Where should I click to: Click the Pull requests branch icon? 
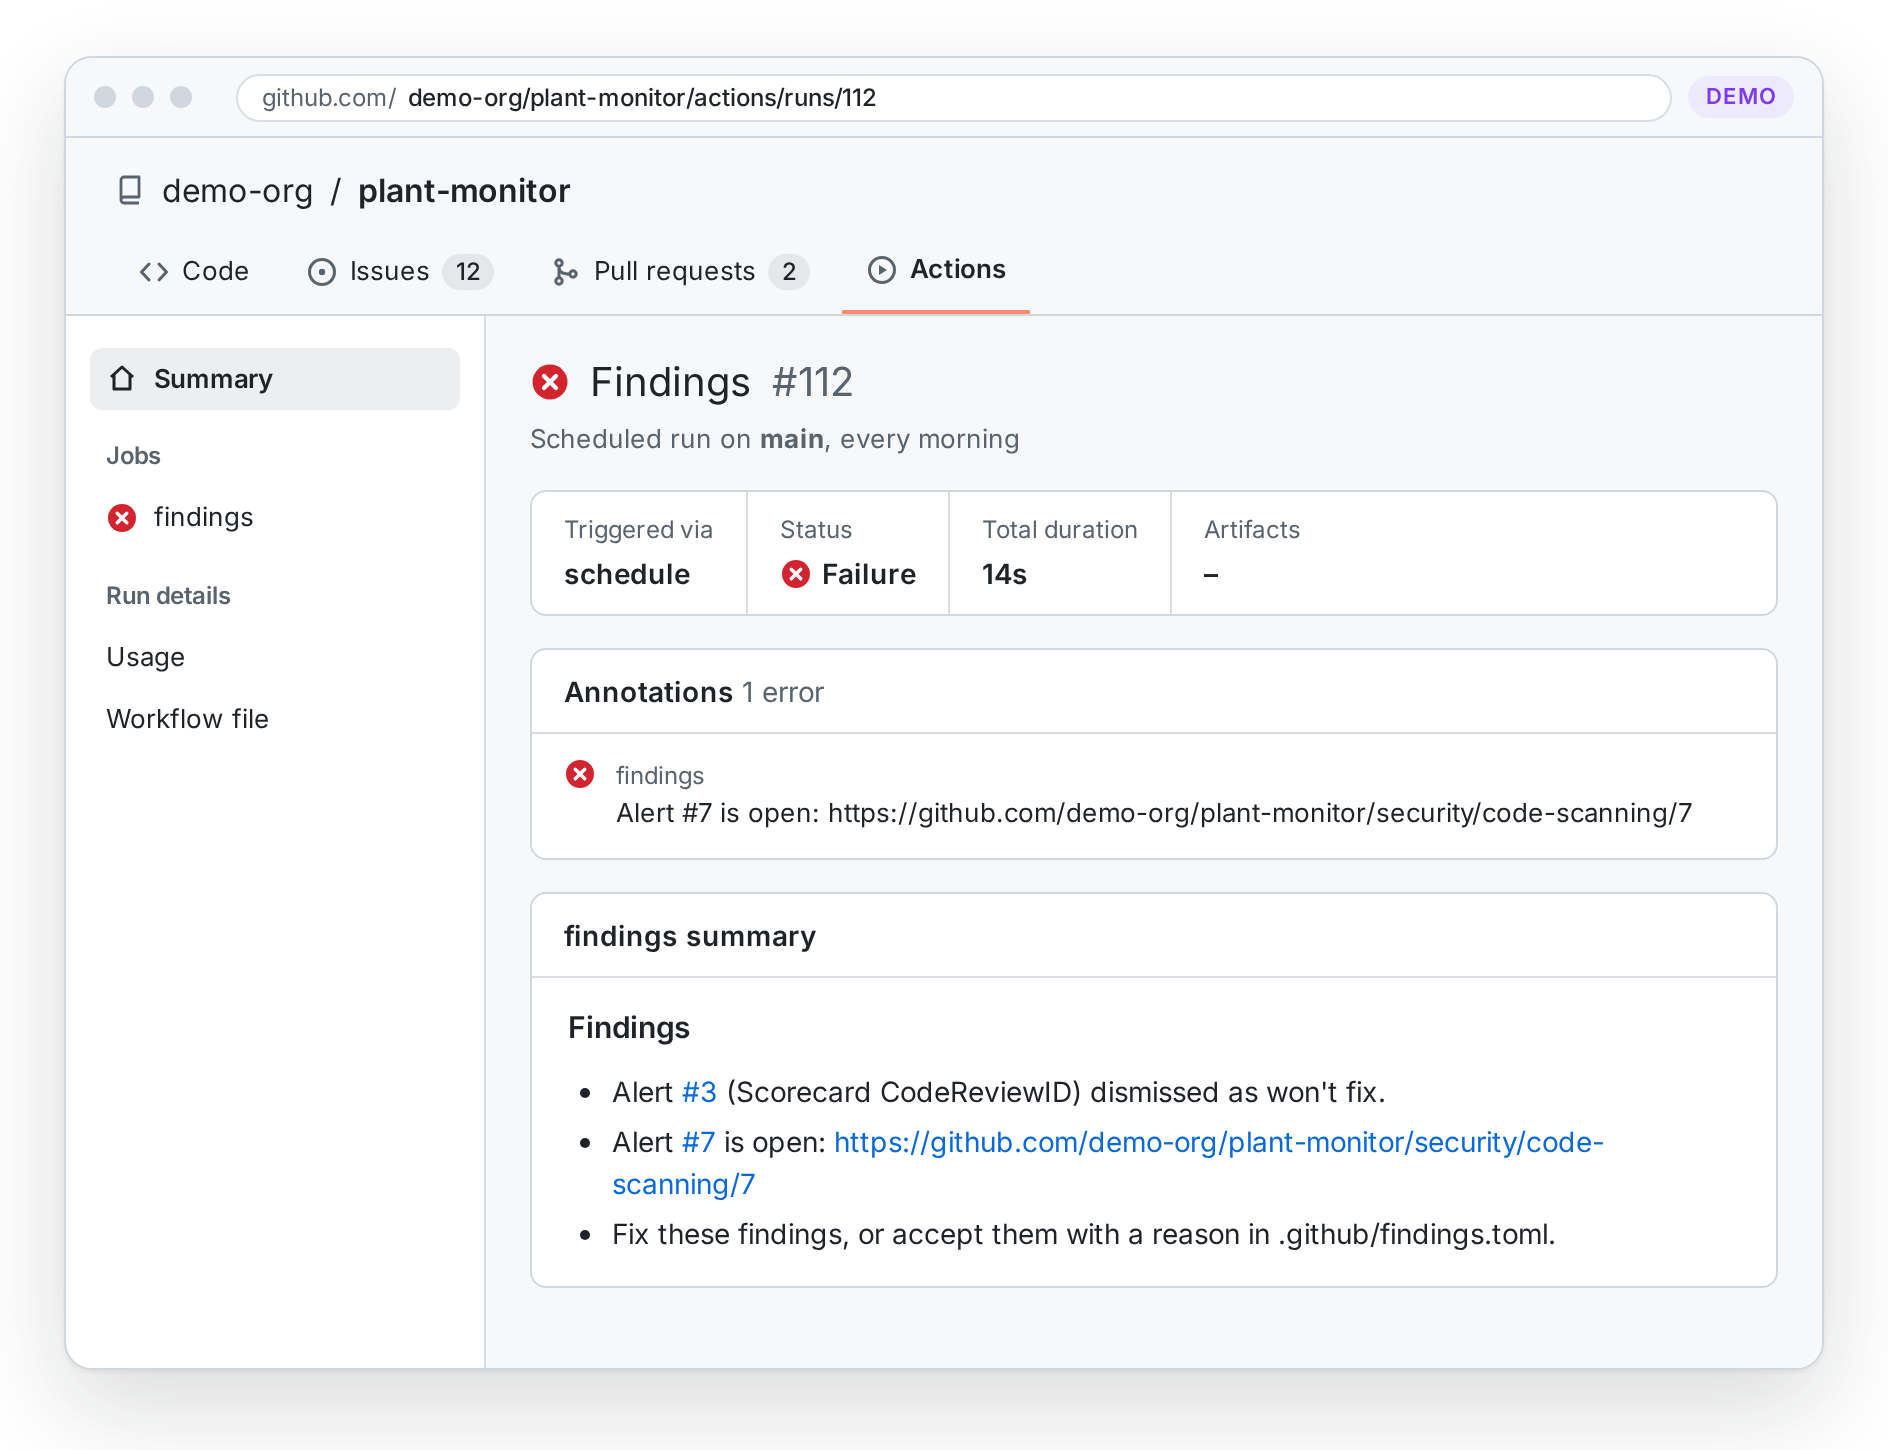click(x=565, y=271)
